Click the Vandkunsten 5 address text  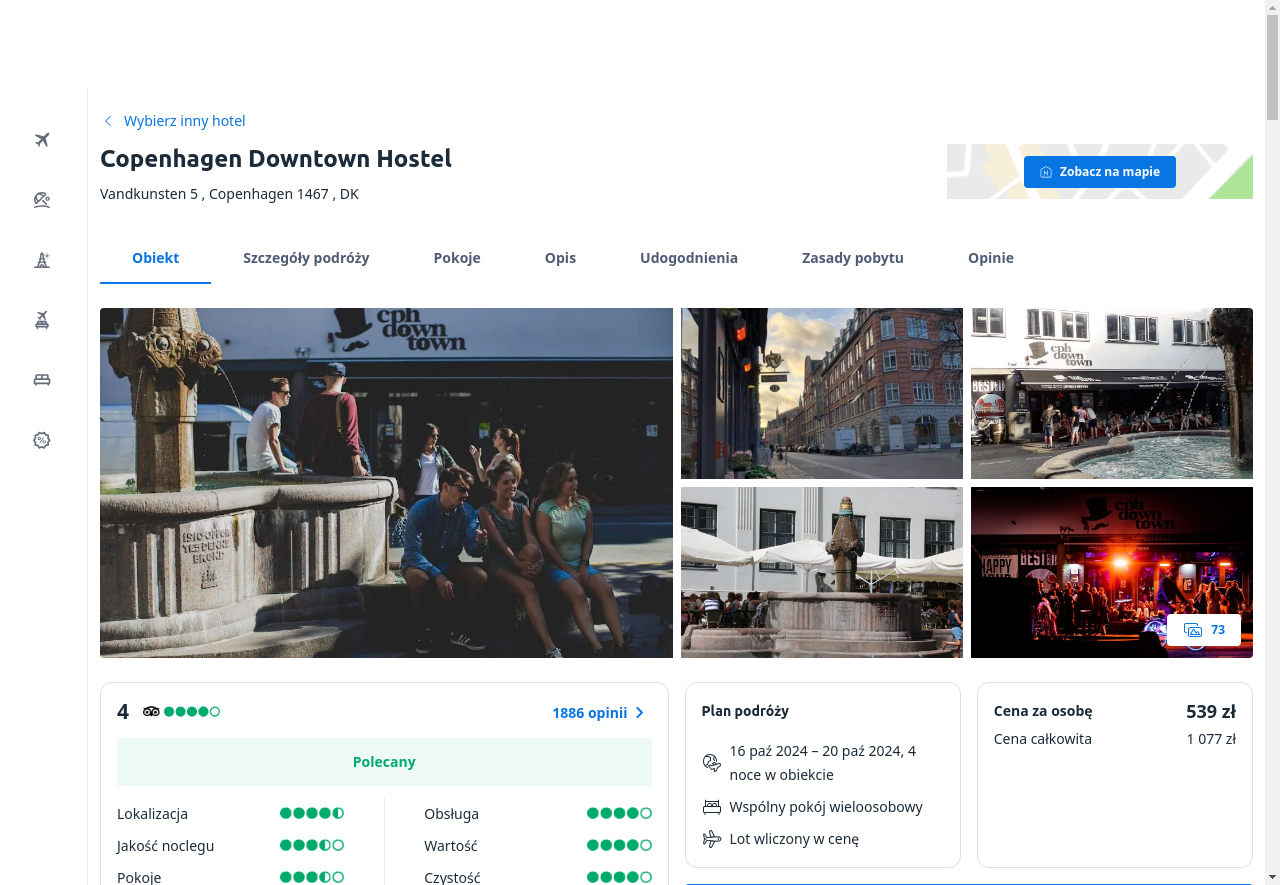pos(229,194)
